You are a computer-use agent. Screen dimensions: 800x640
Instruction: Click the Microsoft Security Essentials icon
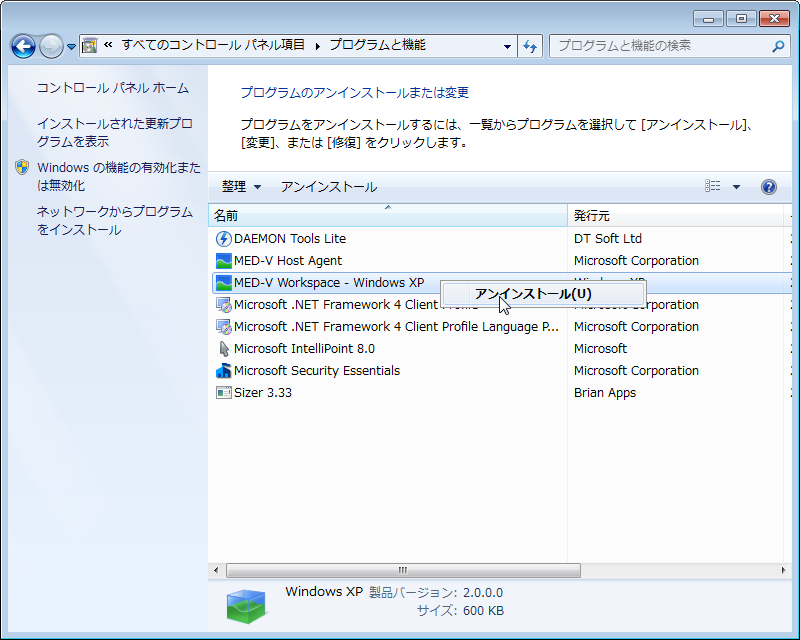tap(223, 371)
